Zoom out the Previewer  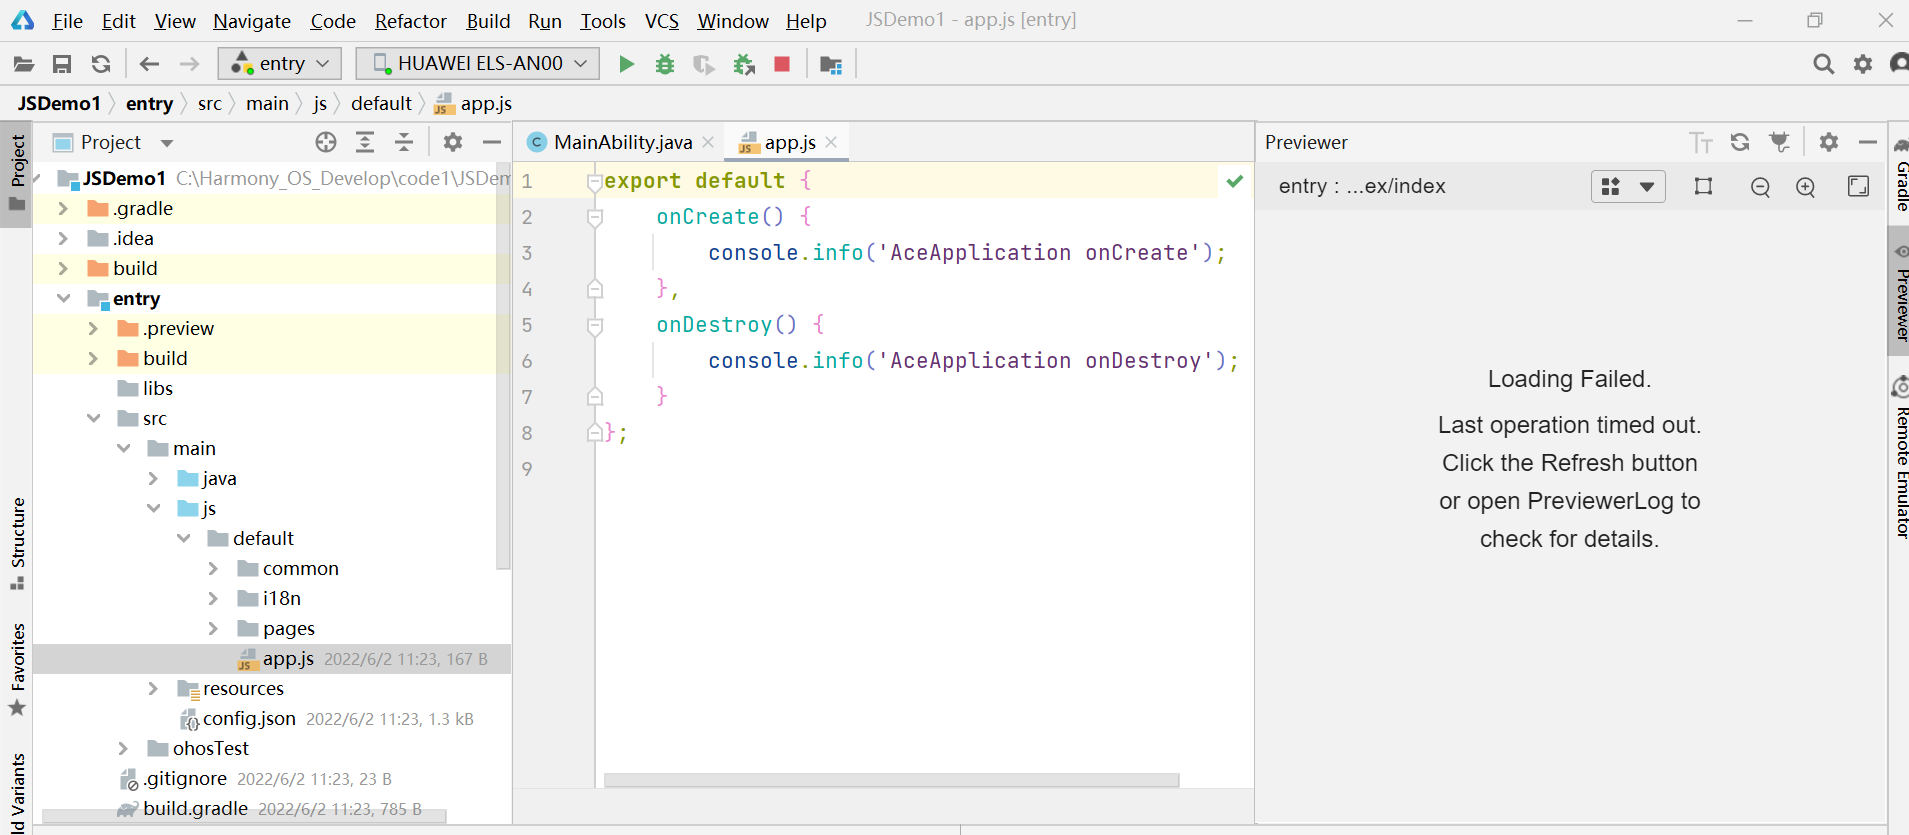coord(1761,187)
